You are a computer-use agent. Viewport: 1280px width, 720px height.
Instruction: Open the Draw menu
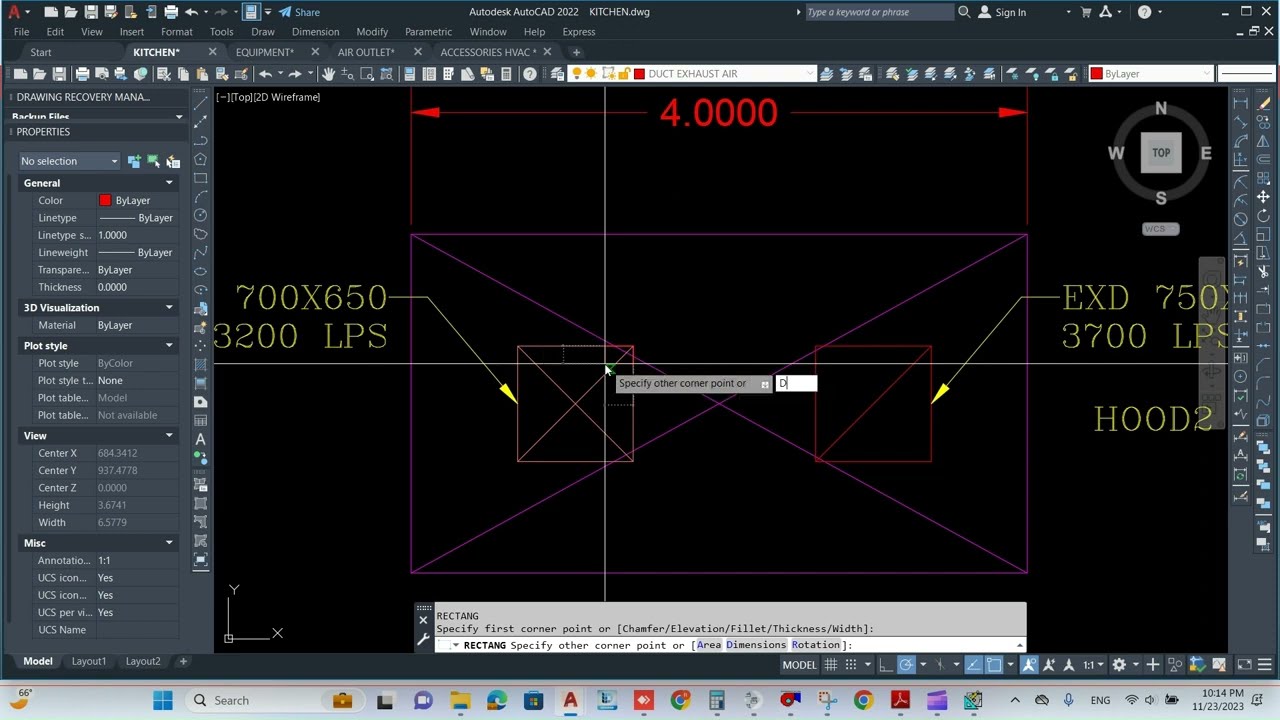coord(263,32)
